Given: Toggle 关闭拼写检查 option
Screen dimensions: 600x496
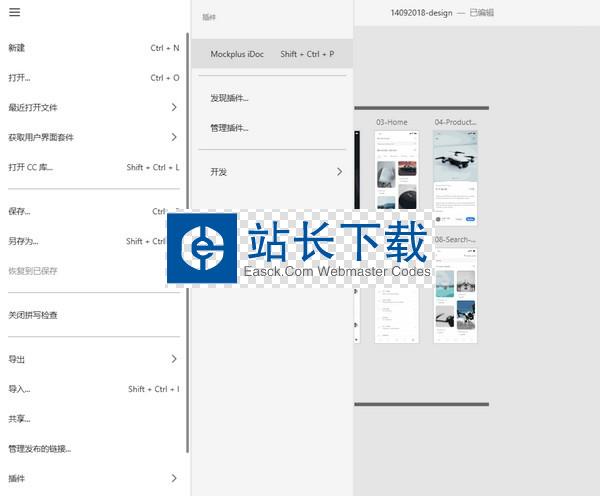Looking at the screenshot, I should (x=33, y=315).
